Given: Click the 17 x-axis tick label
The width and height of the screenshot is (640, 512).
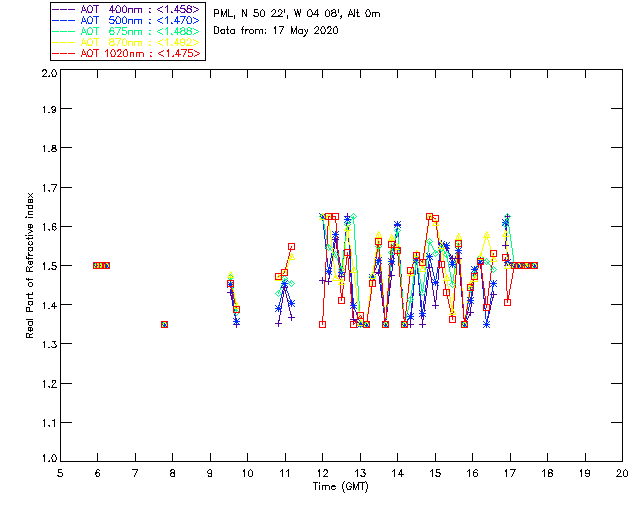Looking at the screenshot, I should (x=510, y=473).
